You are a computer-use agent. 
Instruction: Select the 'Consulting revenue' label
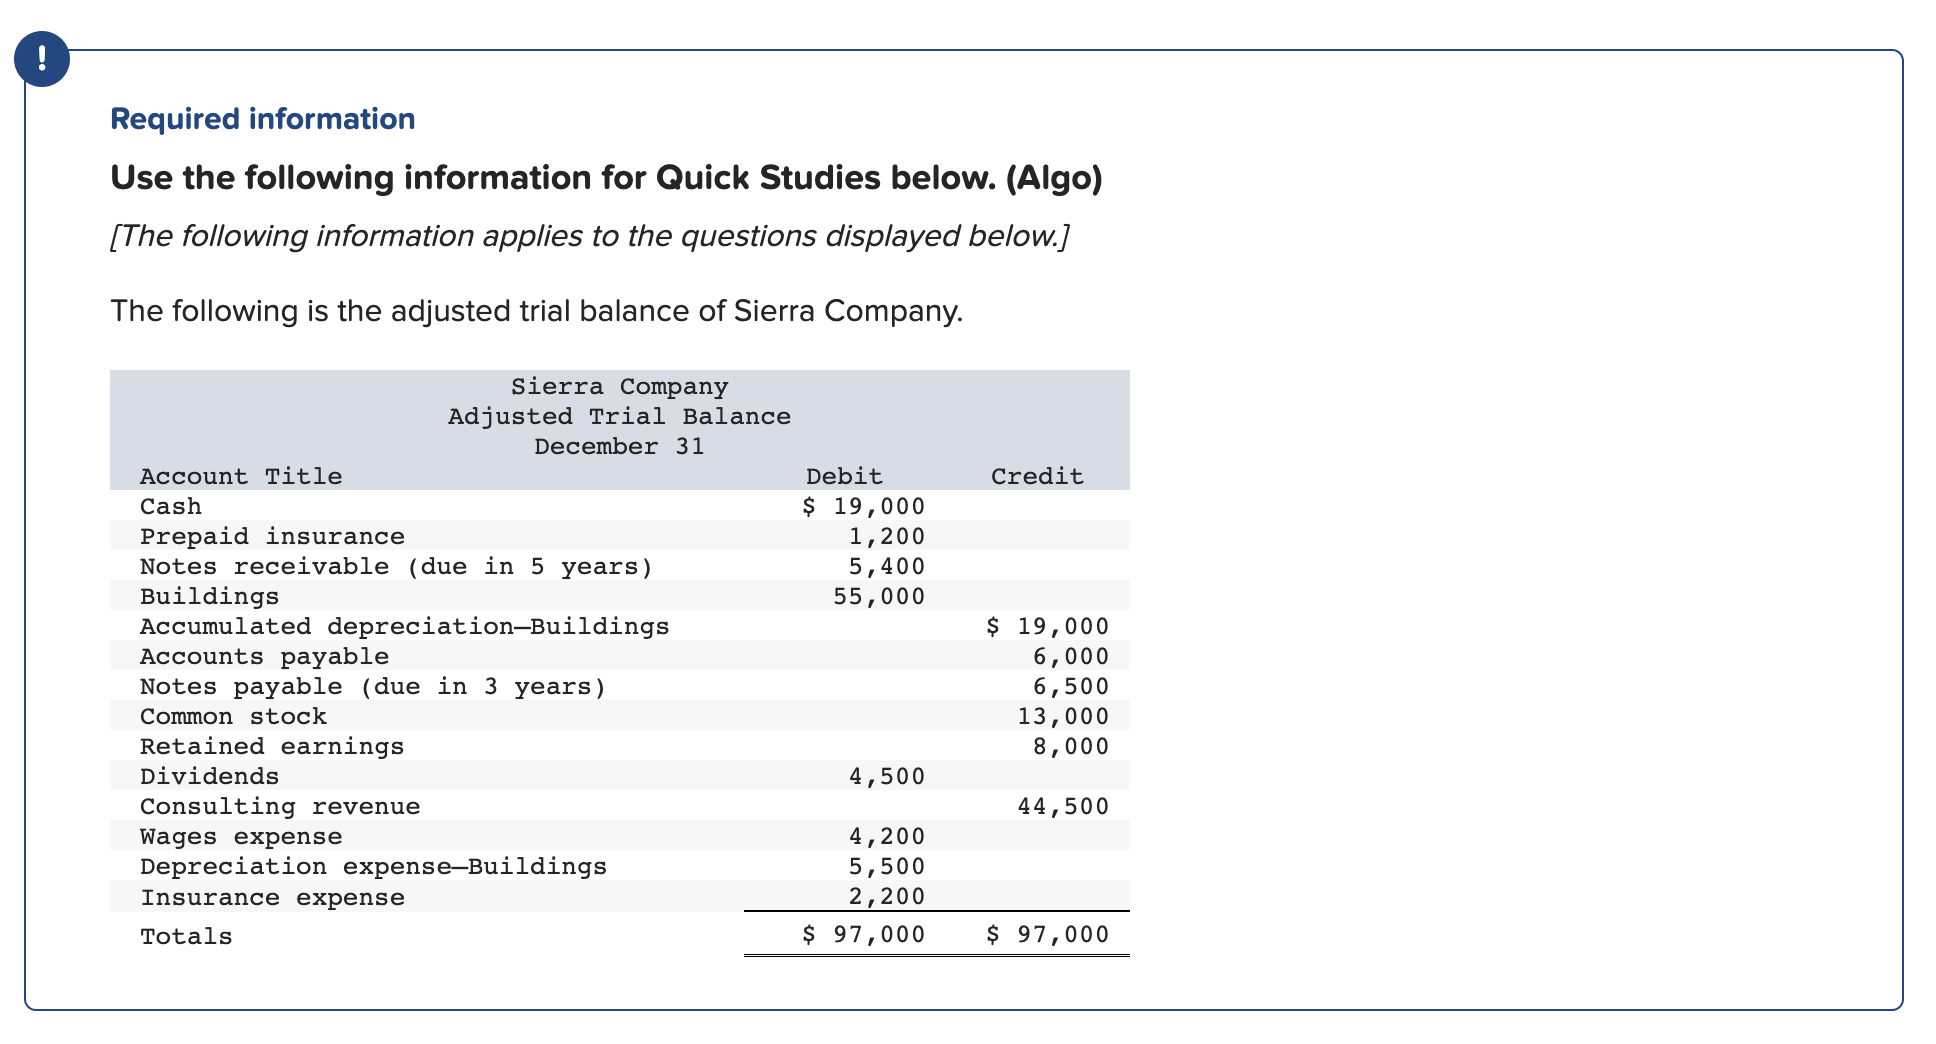point(280,807)
